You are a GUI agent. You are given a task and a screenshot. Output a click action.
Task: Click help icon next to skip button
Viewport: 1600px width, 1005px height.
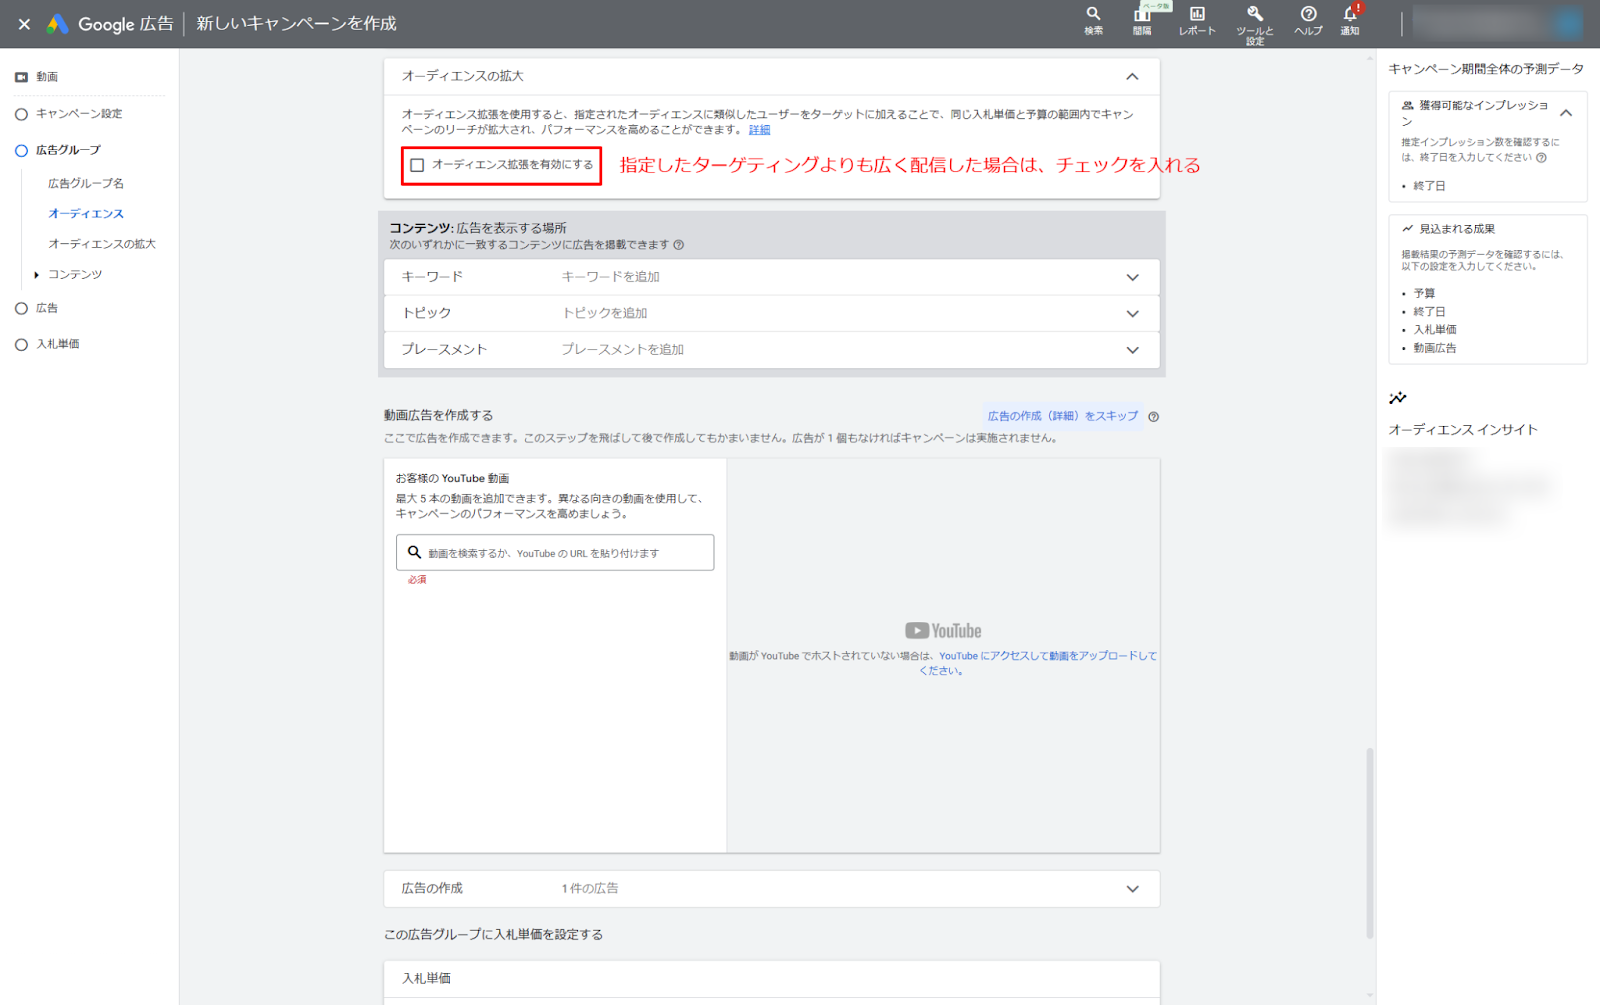point(1153,417)
